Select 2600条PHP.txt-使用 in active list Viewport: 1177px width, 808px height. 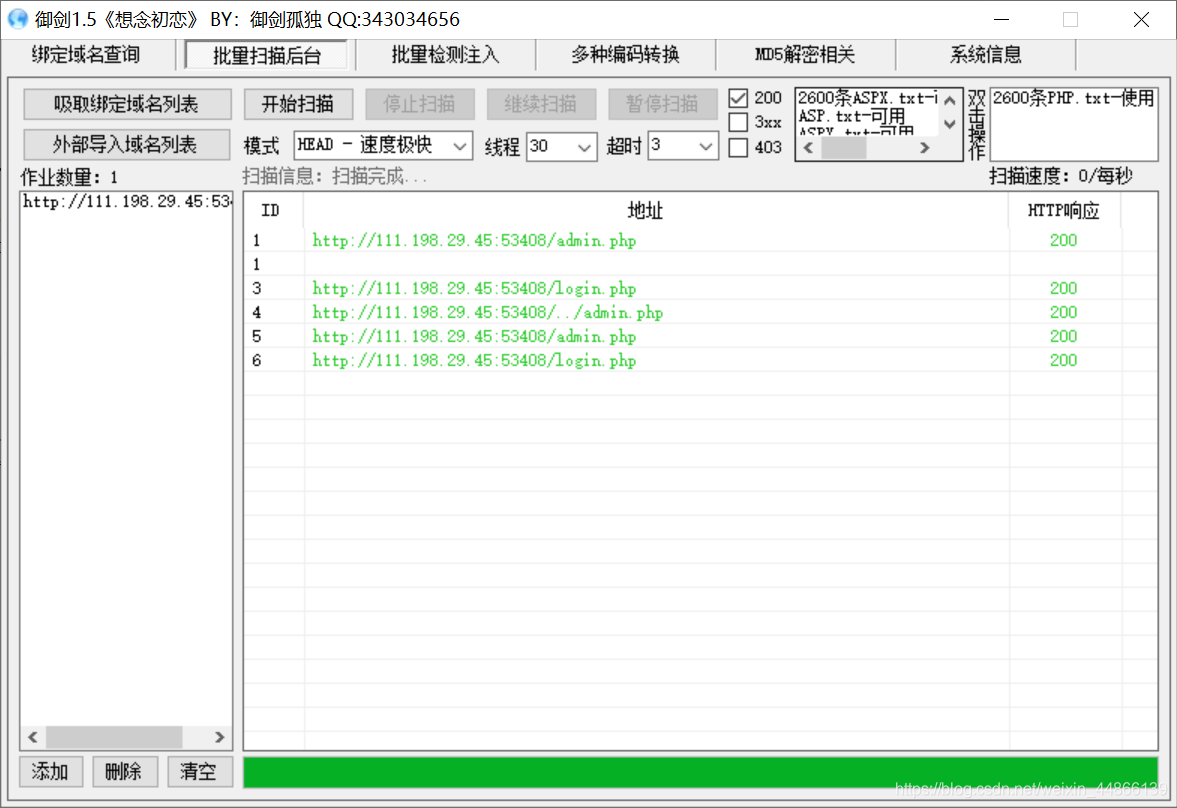pyautogui.click(x=1073, y=98)
